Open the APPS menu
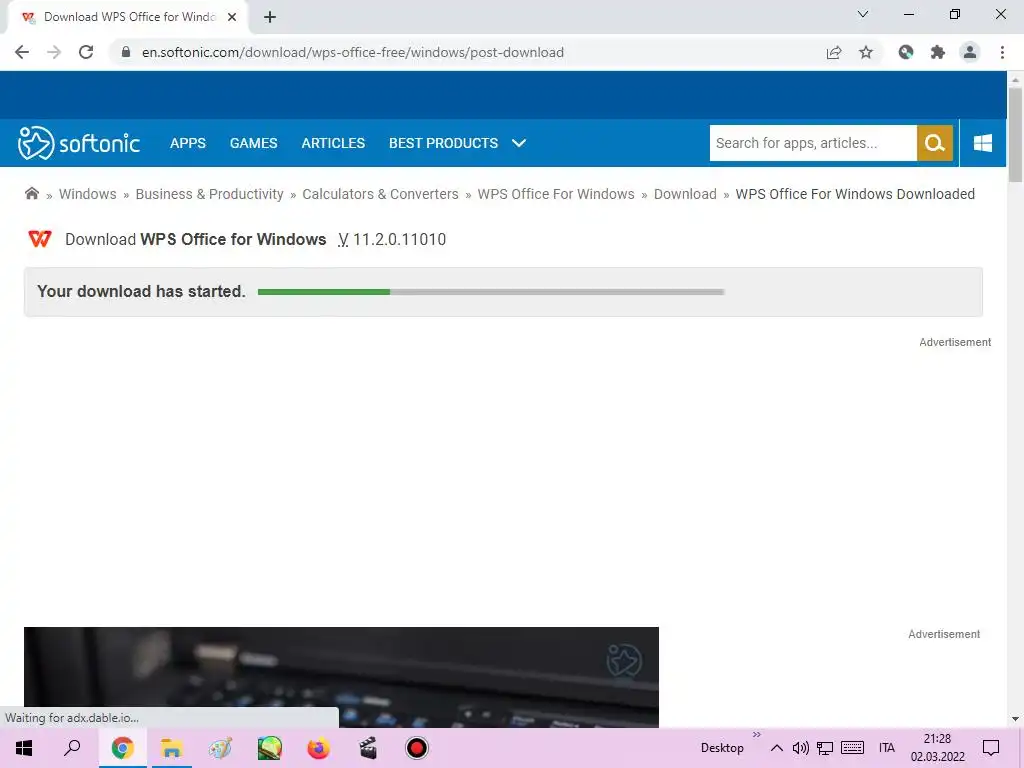 [x=187, y=143]
